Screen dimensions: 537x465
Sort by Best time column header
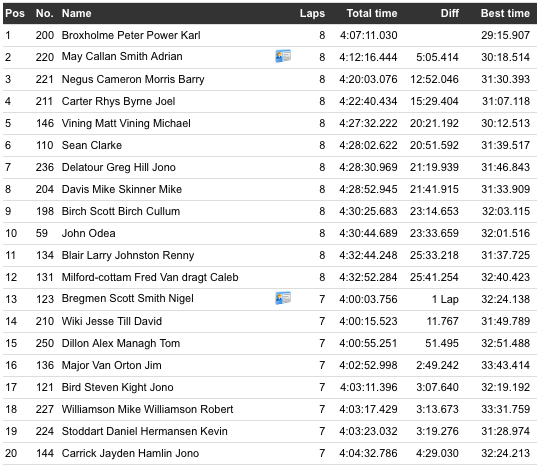point(505,13)
